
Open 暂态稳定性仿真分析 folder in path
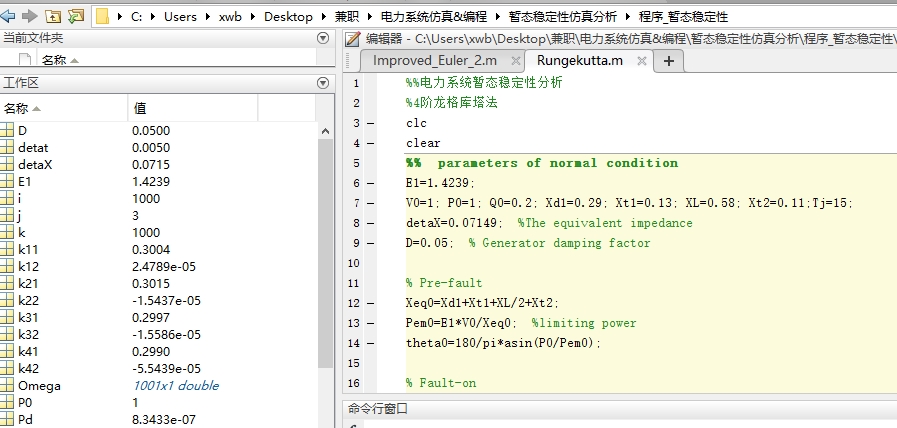click(563, 17)
